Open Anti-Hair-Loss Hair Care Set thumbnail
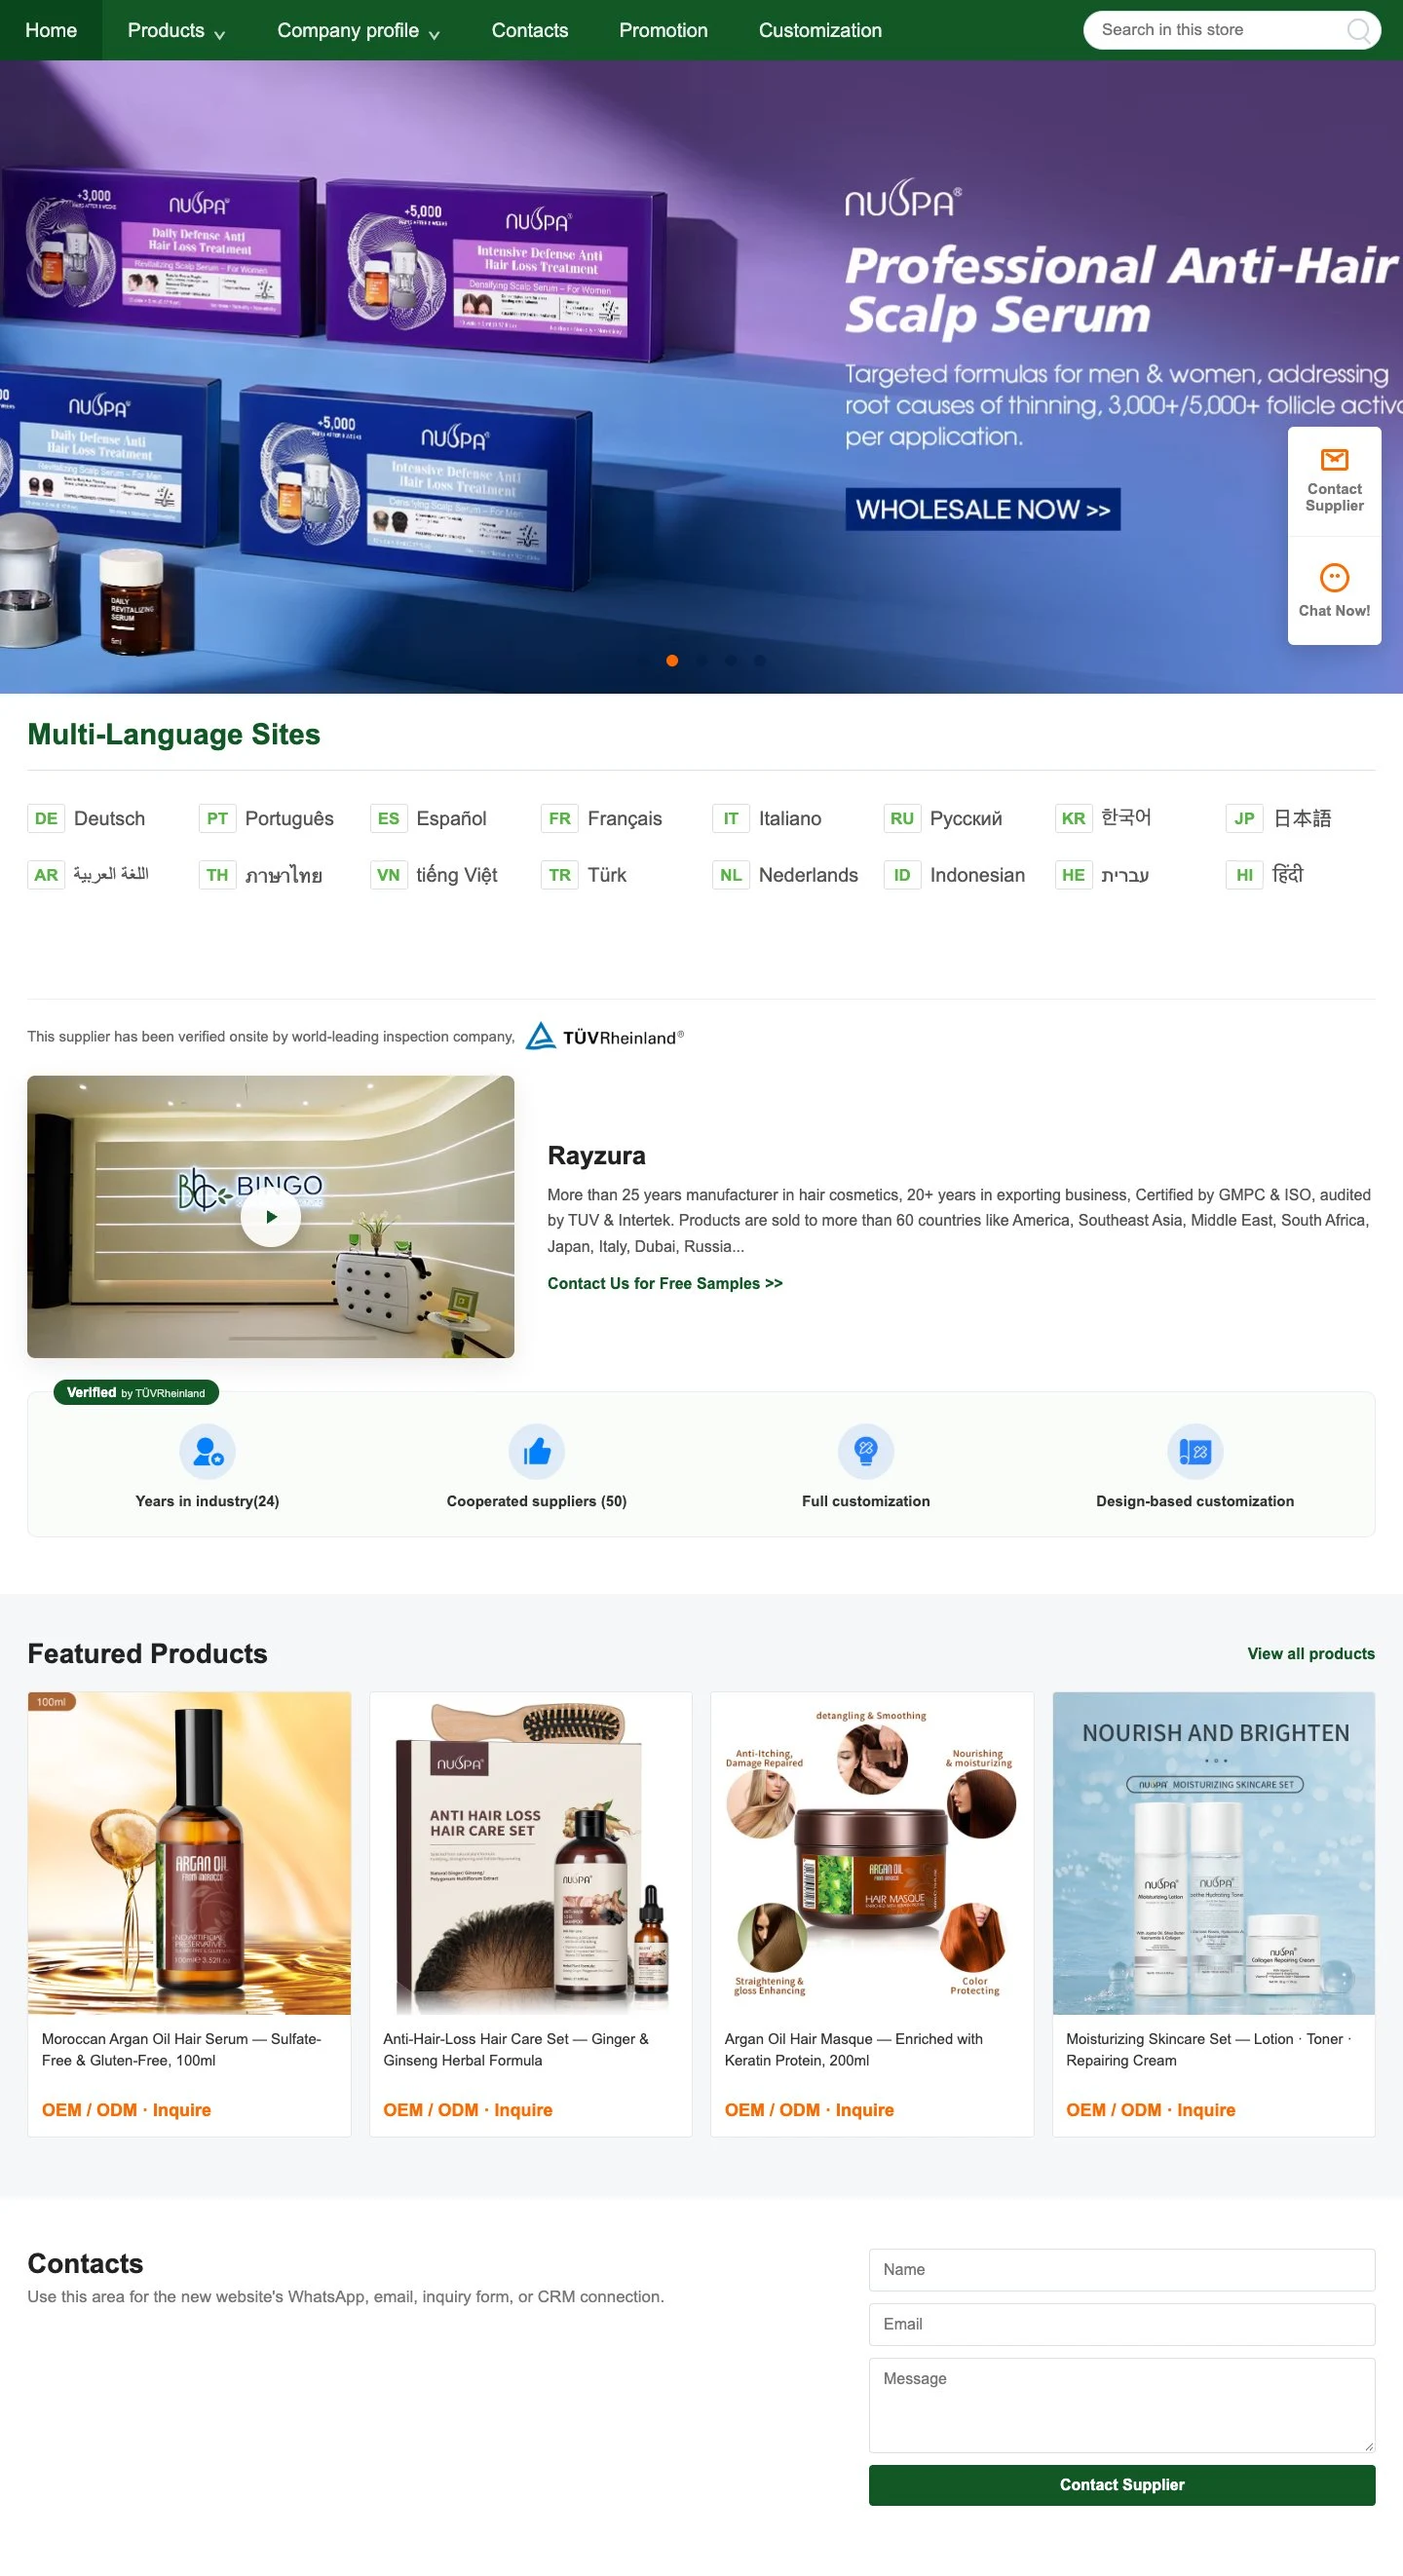Viewport: 1403px width, 2576px height. coord(530,1852)
